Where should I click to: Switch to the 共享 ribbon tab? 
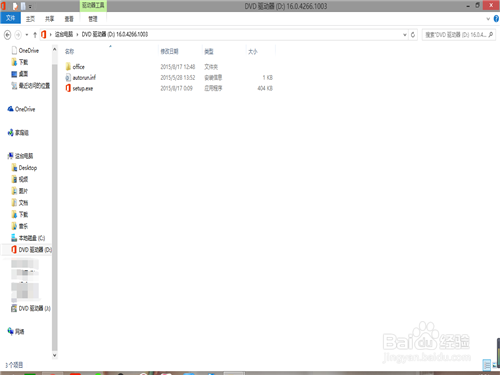pyautogui.click(x=50, y=19)
